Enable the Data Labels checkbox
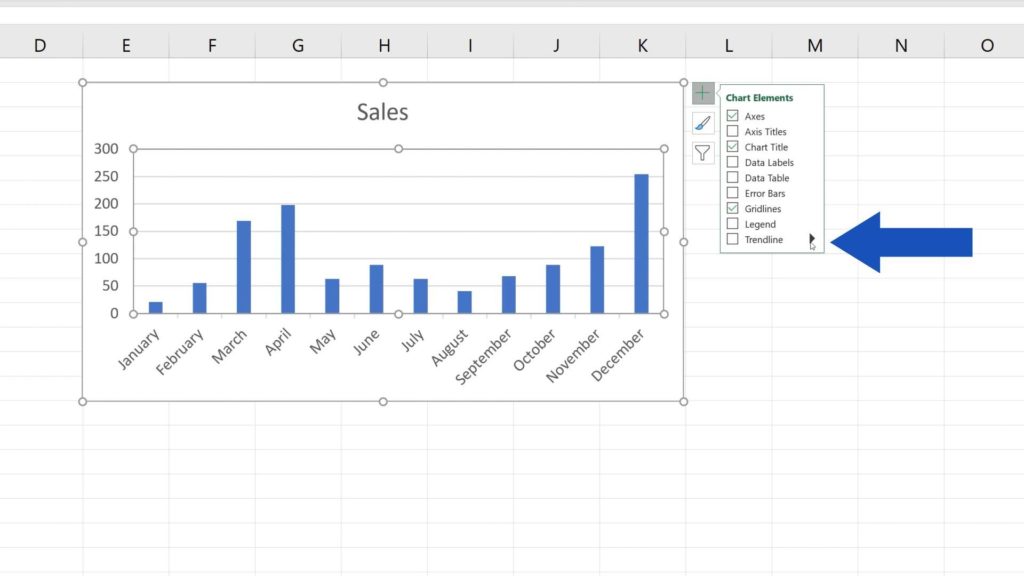This screenshot has width=1024, height=576. (732, 162)
